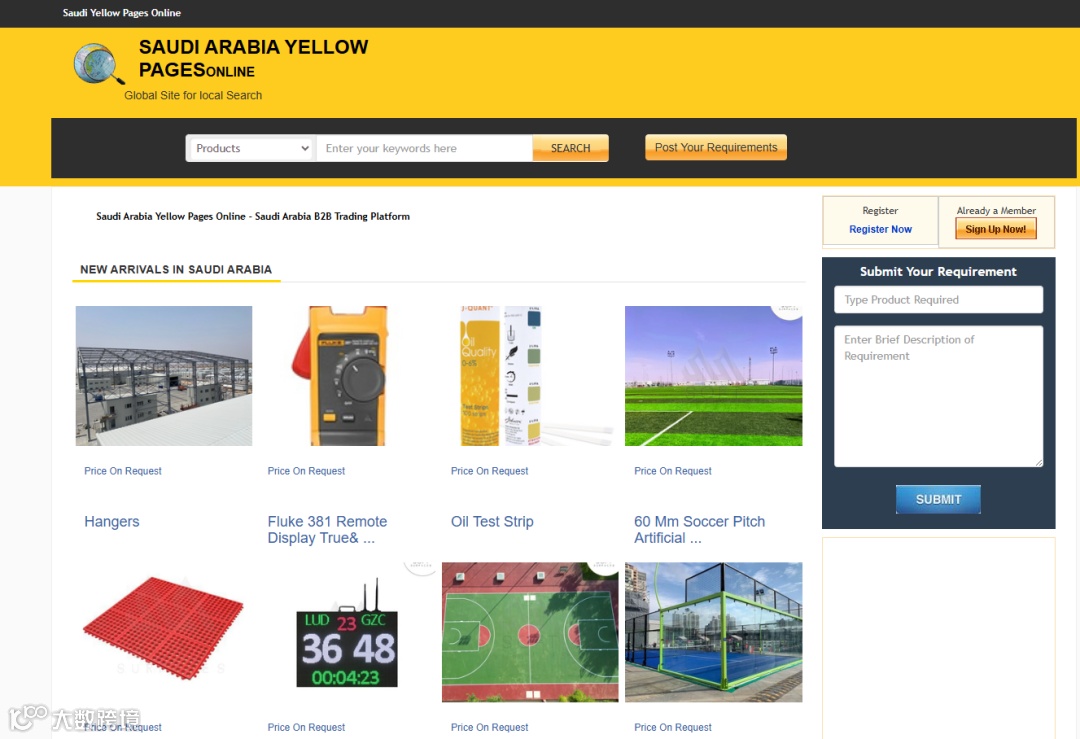
Task: Open the soccer pitch product image
Action: [714, 376]
